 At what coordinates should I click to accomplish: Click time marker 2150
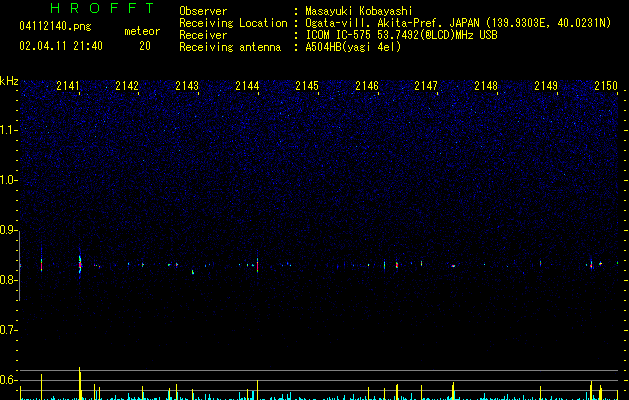click(606, 86)
